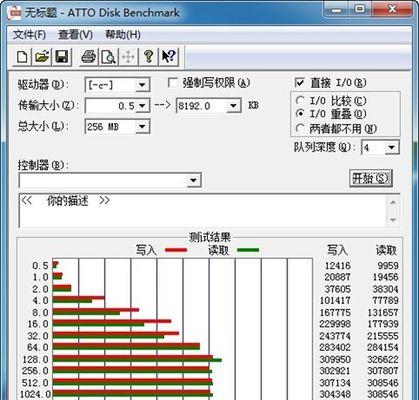Save results with the floppy disk icon
This screenshot has height=400, width=419.
(62, 56)
